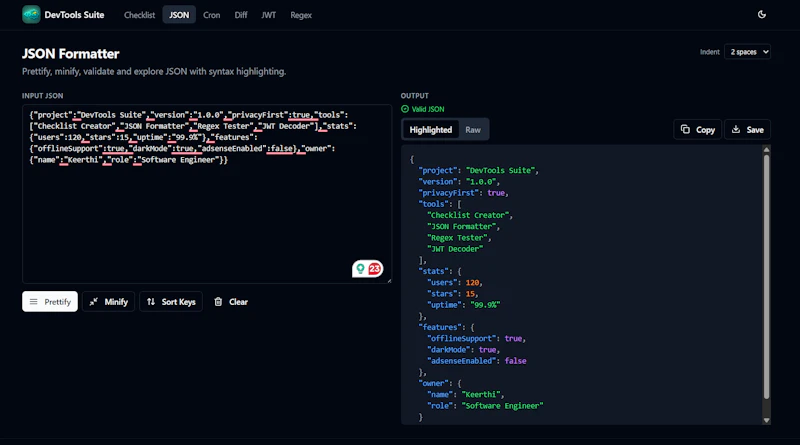Image resolution: width=800 pixels, height=445 pixels.
Task: Open the Checklist tab
Action: [x=139, y=15]
